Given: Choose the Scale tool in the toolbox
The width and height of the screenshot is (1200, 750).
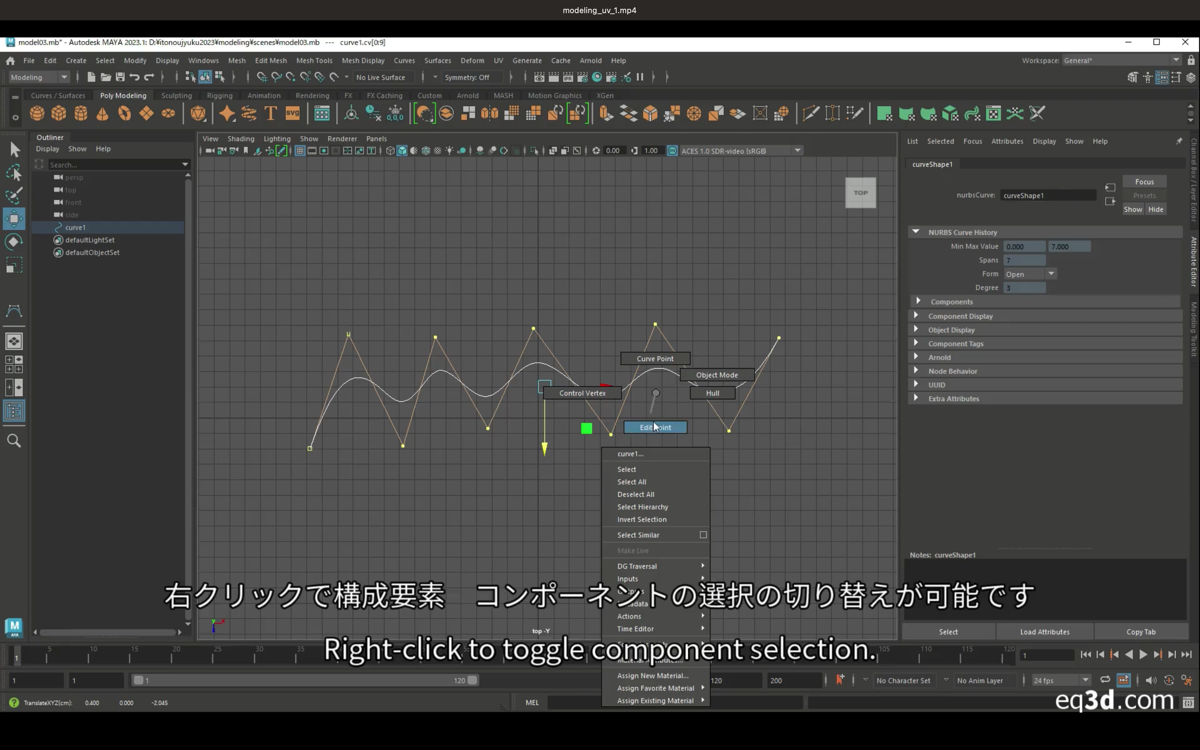Looking at the screenshot, I should [x=14, y=266].
